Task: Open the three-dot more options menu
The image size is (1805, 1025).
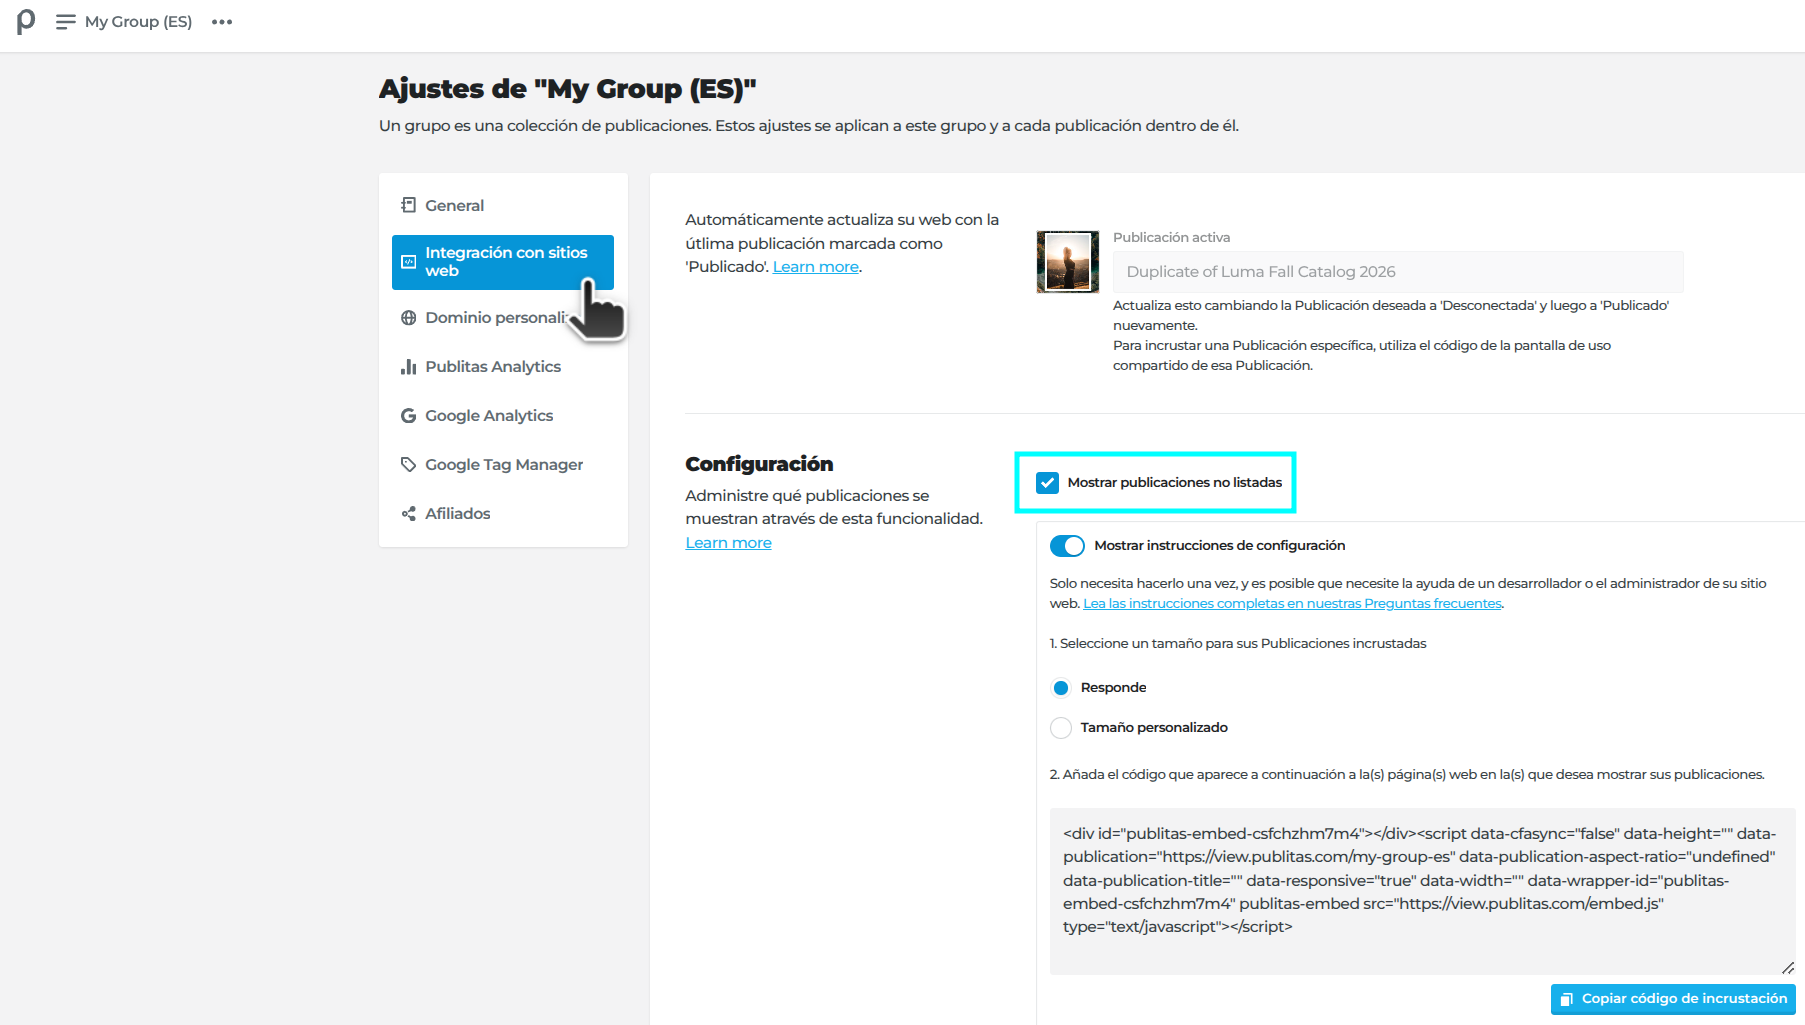Action: pyautogui.click(x=222, y=22)
